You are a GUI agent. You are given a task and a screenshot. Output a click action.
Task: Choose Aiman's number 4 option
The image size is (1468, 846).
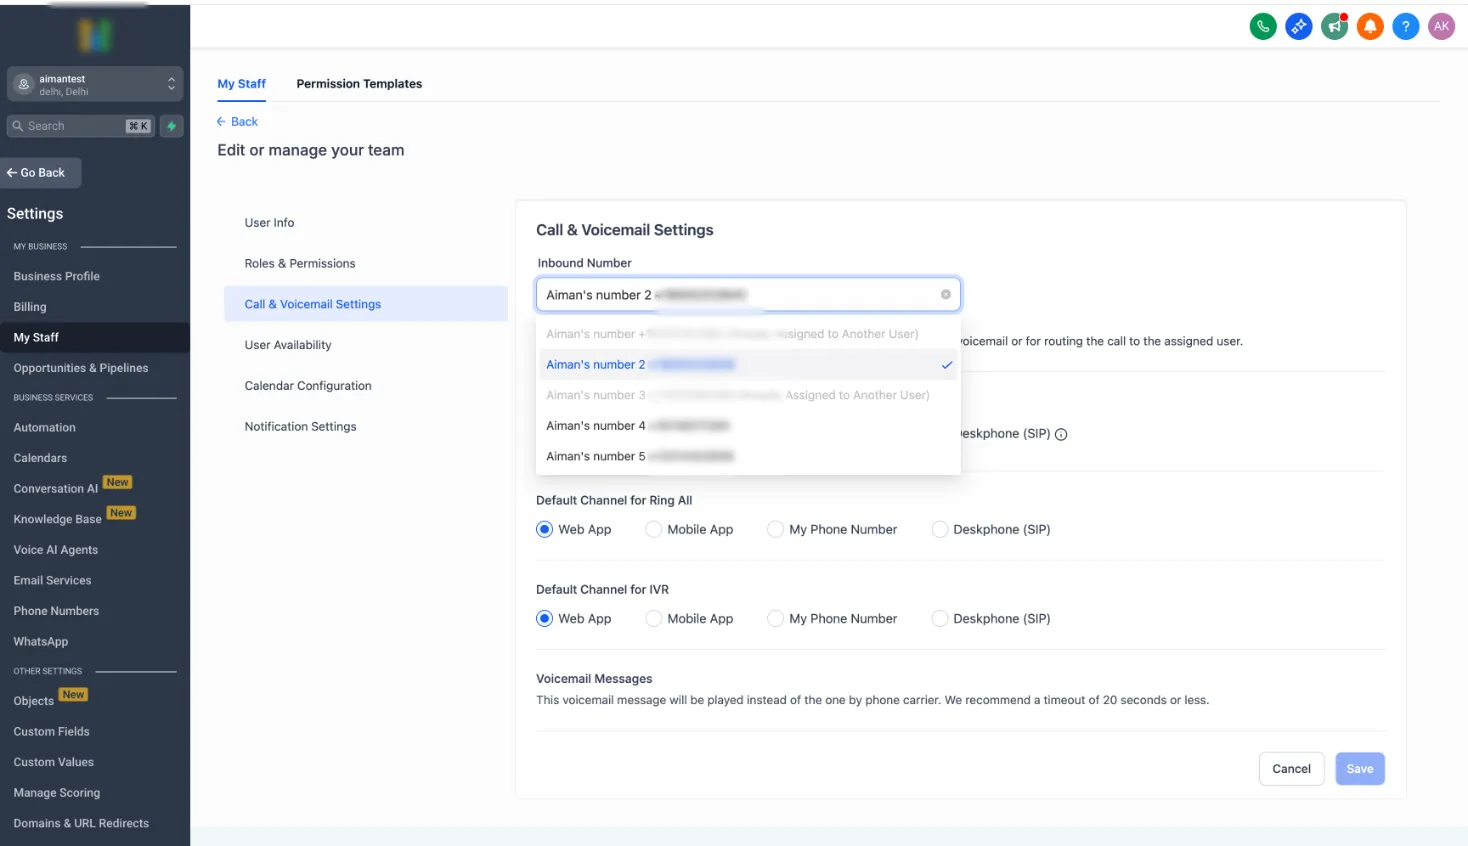click(x=748, y=426)
